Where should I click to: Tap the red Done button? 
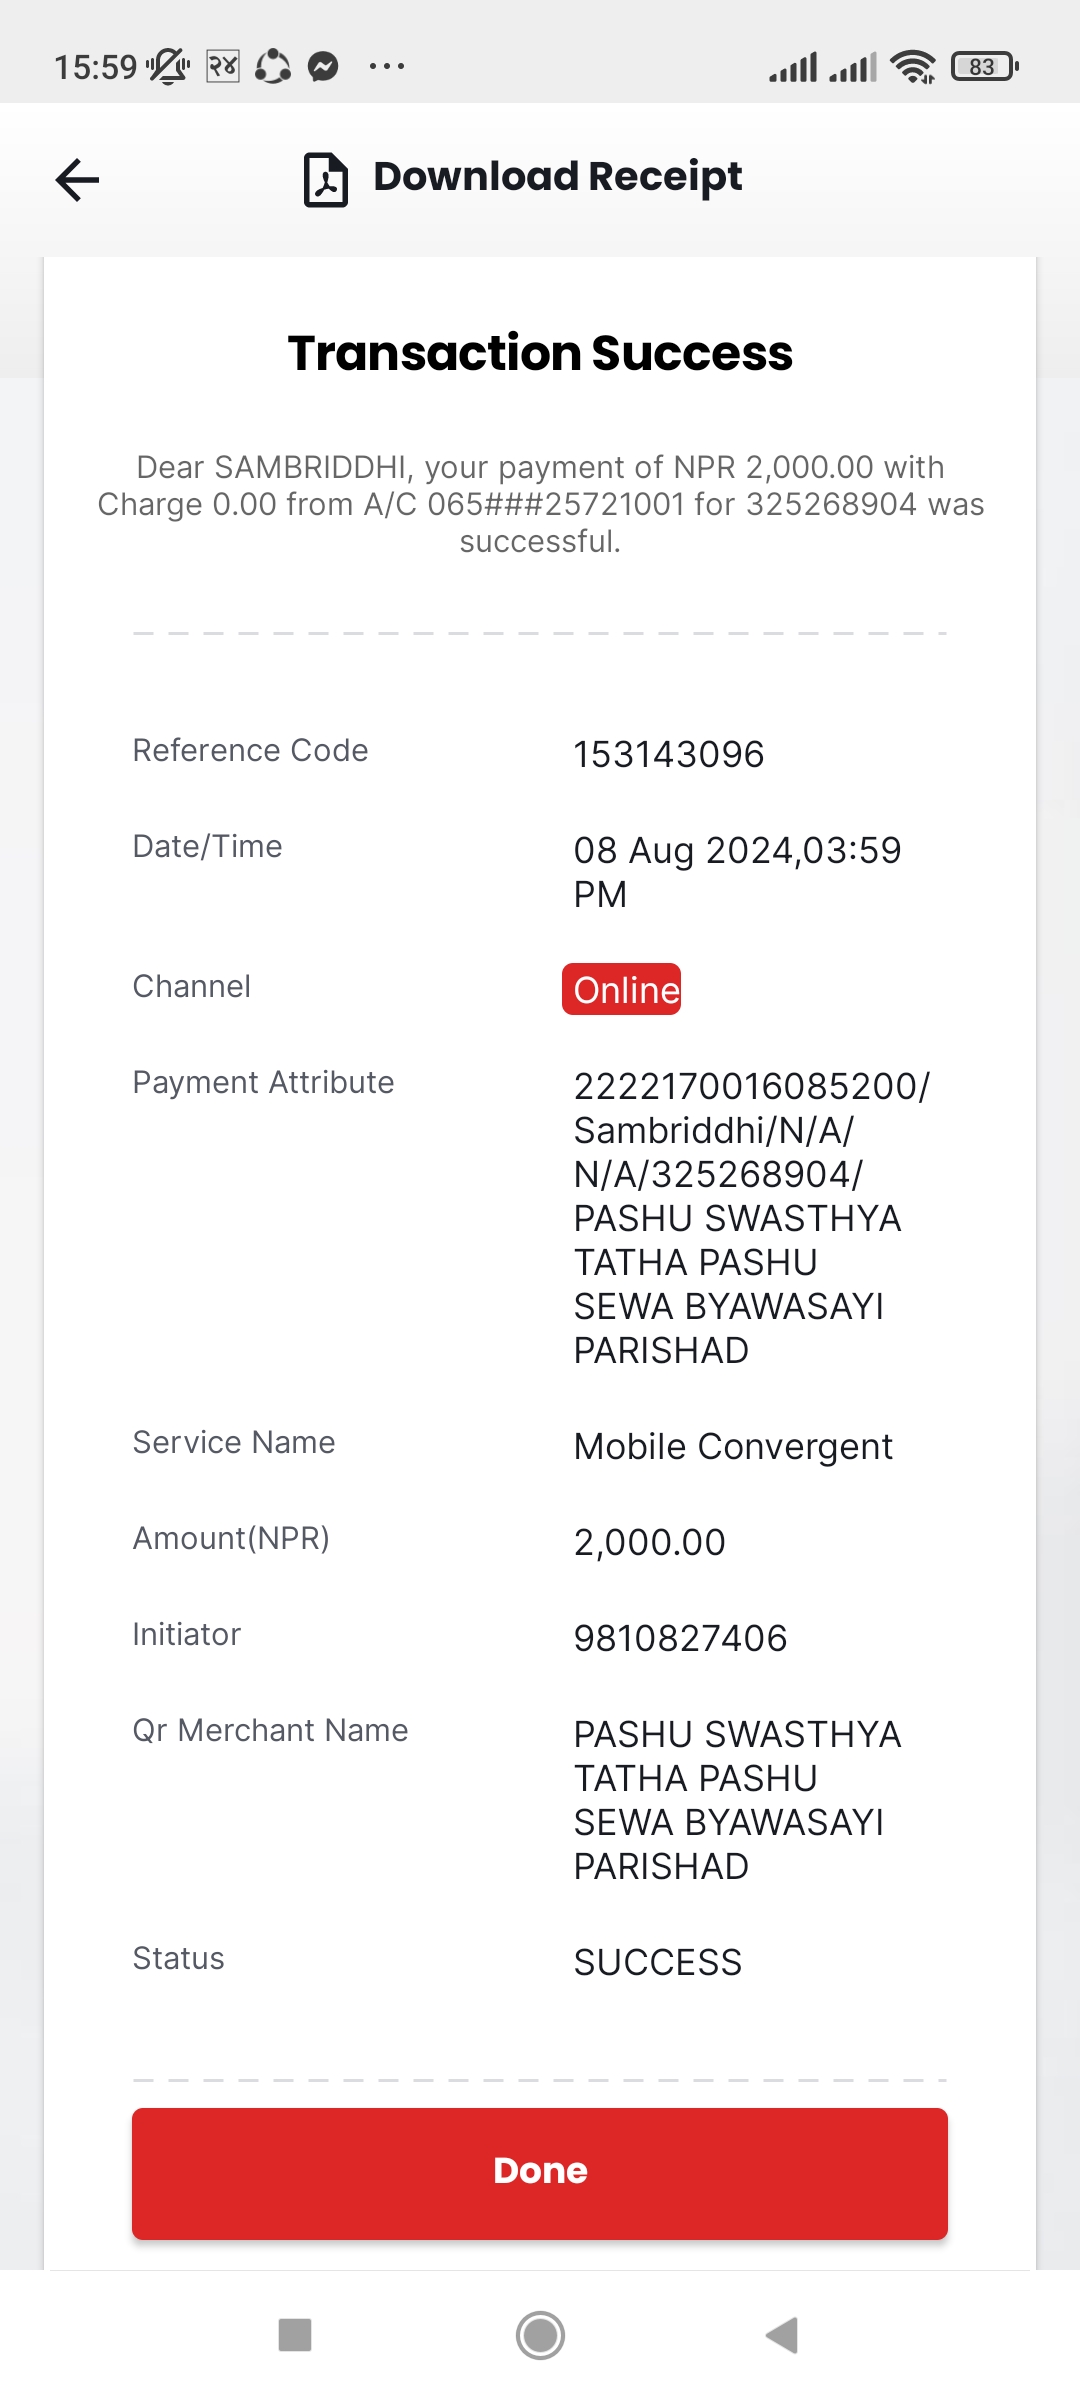[x=540, y=2173]
